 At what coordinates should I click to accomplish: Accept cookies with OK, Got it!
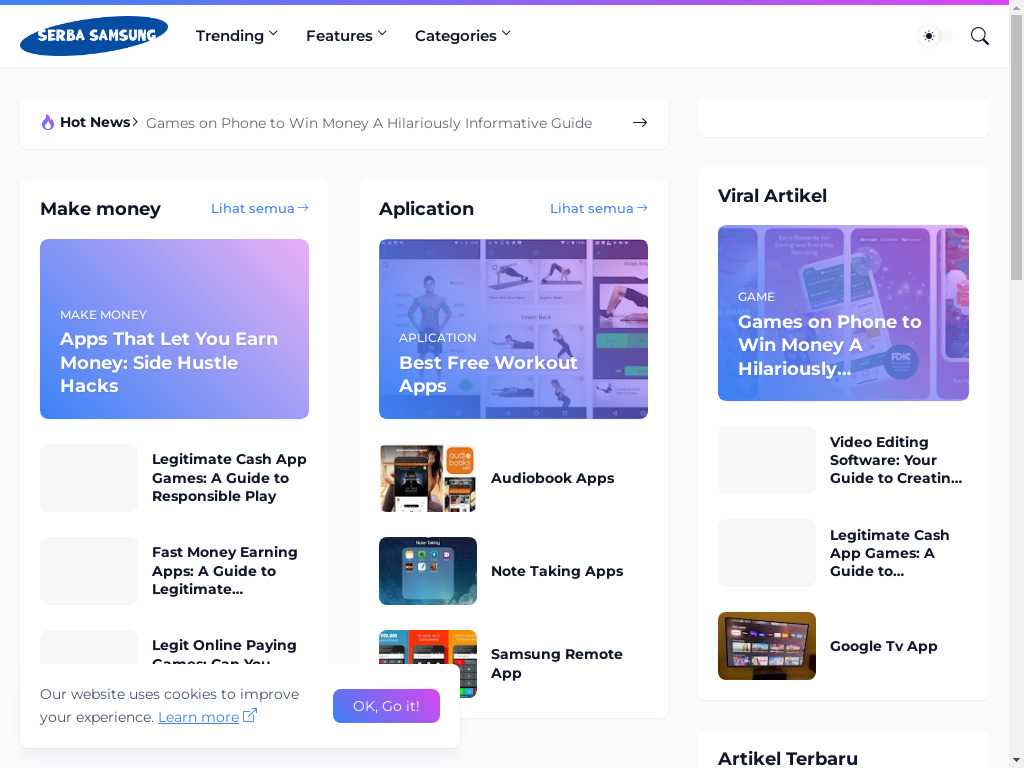386,706
